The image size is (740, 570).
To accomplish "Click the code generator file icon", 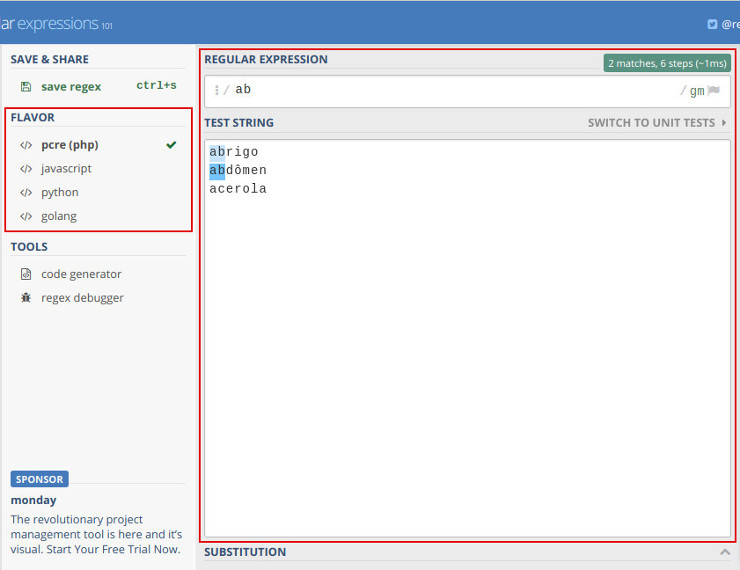I will pyautogui.click(x=26, y=274).
